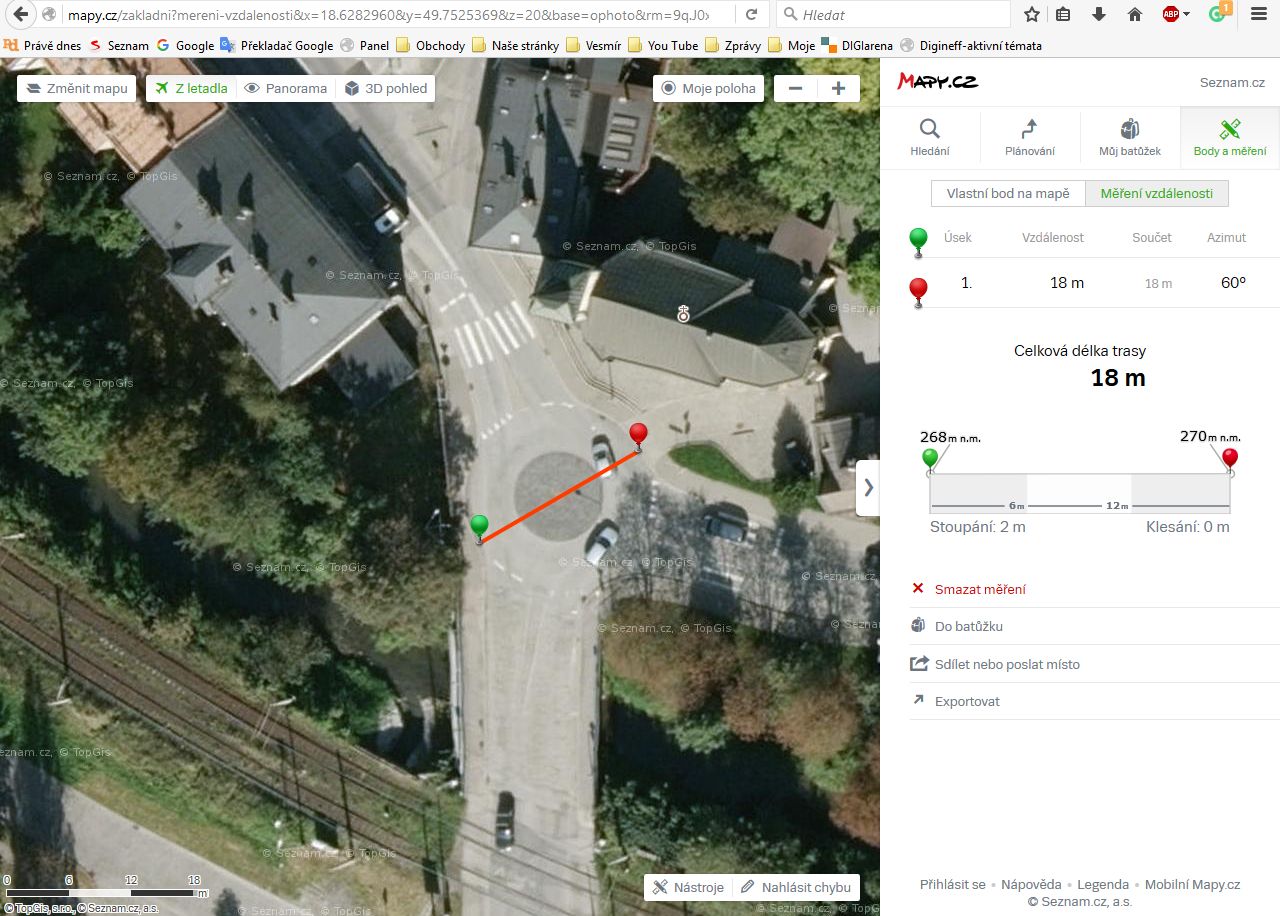Toggle Z letadla aerial view

(x=190, y=88)
